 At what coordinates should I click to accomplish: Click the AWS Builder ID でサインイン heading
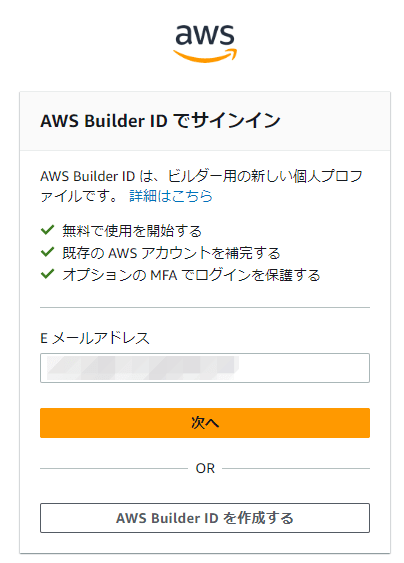(x=160, y=120)
